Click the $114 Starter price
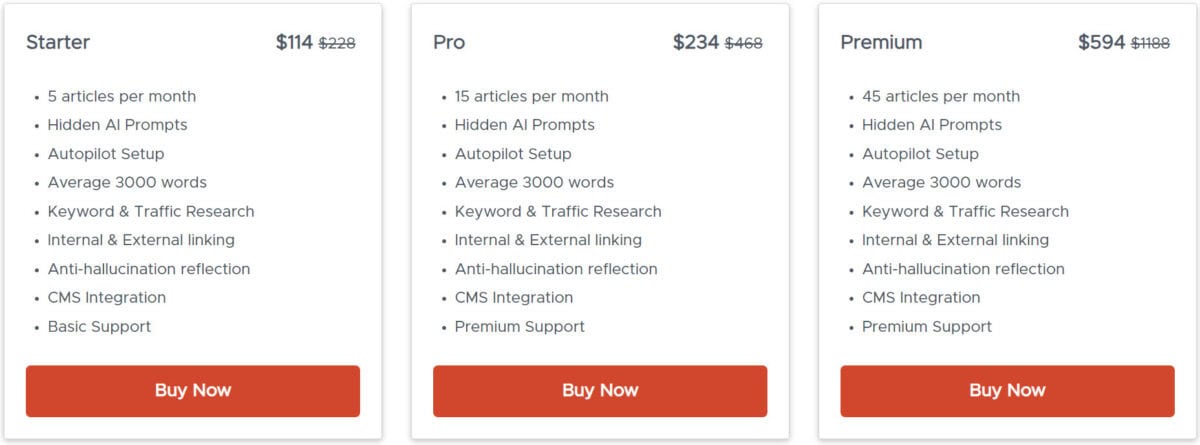 click(294, 43)
